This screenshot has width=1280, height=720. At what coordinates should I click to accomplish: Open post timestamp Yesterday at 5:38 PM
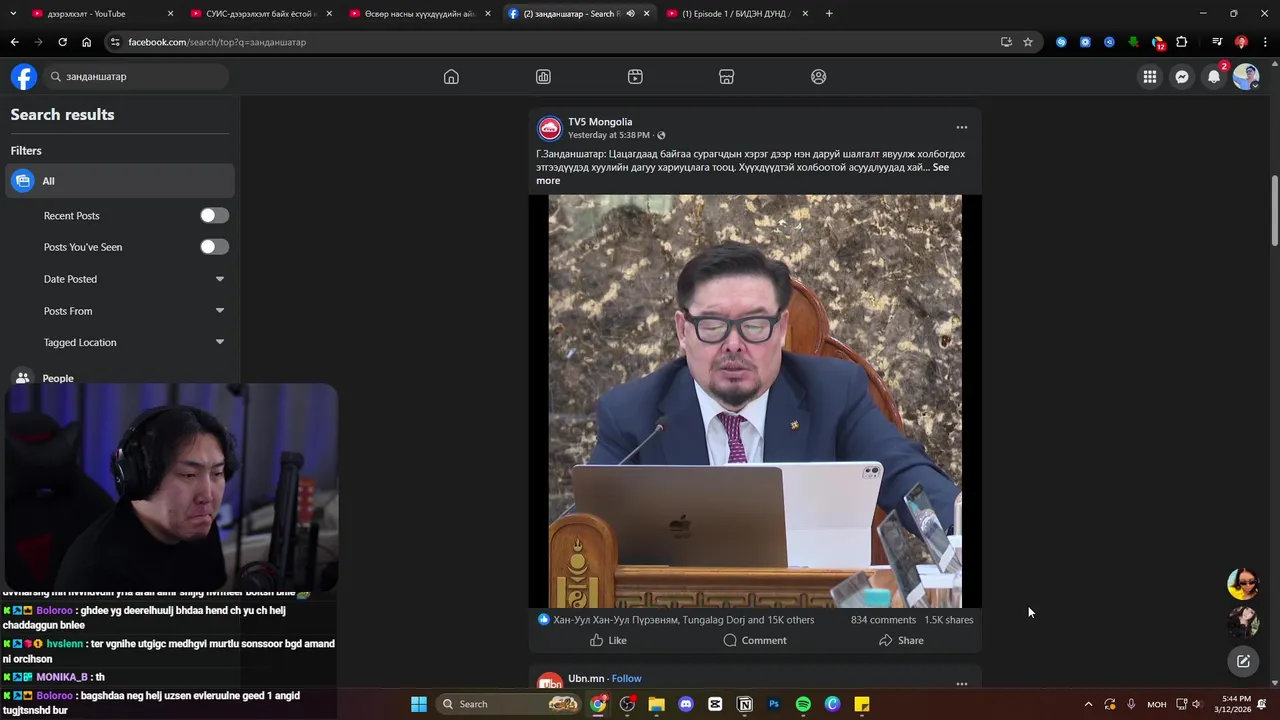point(609,135)
